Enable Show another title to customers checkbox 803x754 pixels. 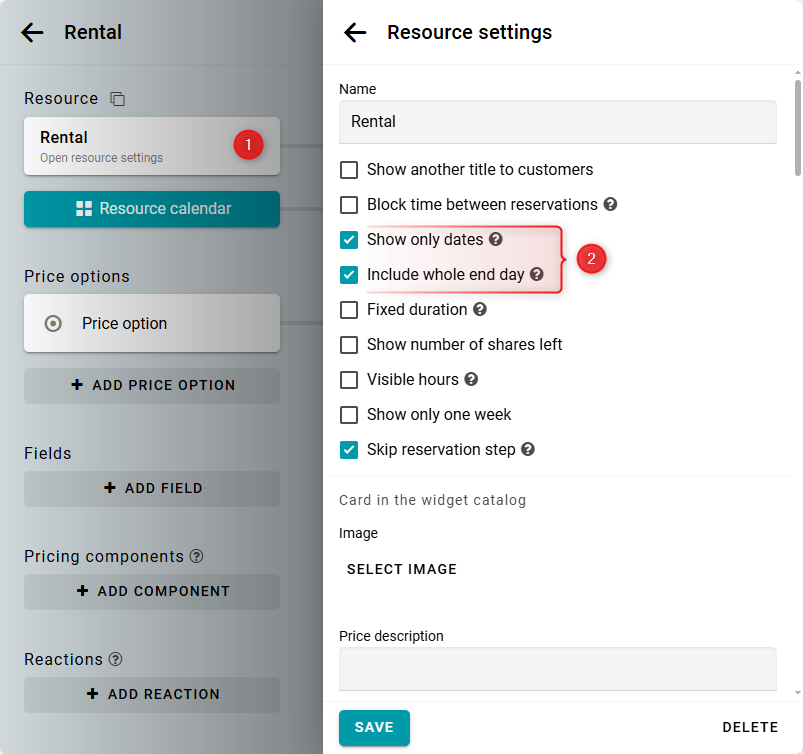point(349,170)
